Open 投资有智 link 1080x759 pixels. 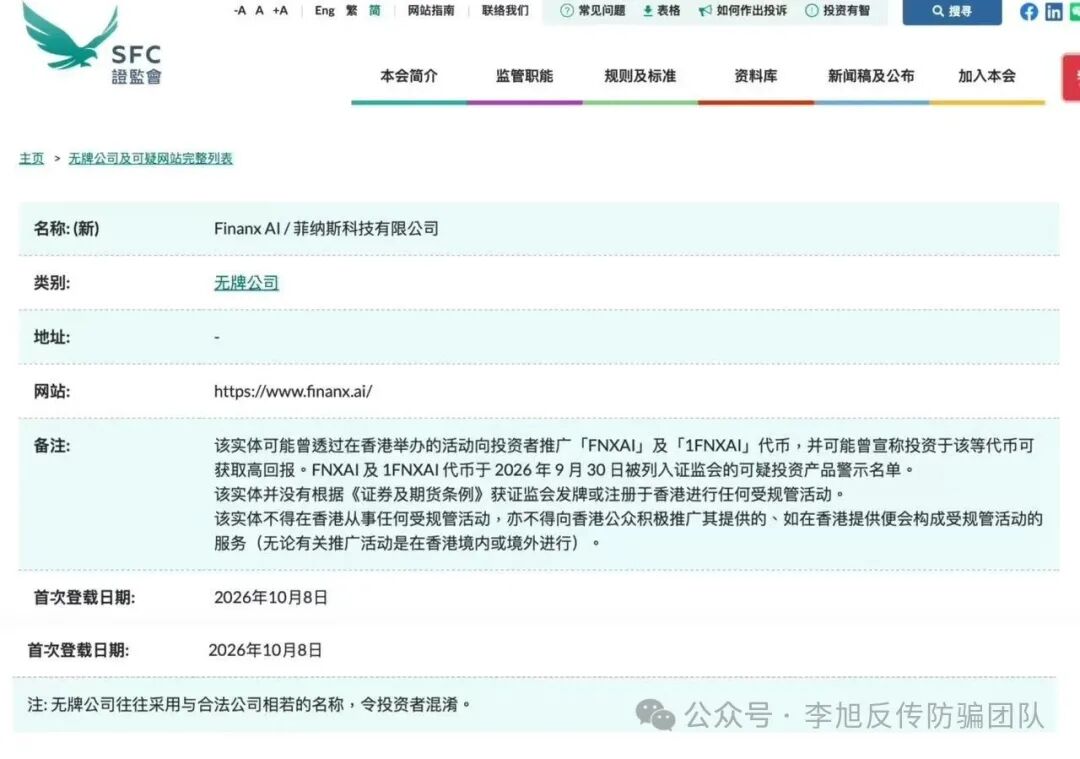pos(838,10)
